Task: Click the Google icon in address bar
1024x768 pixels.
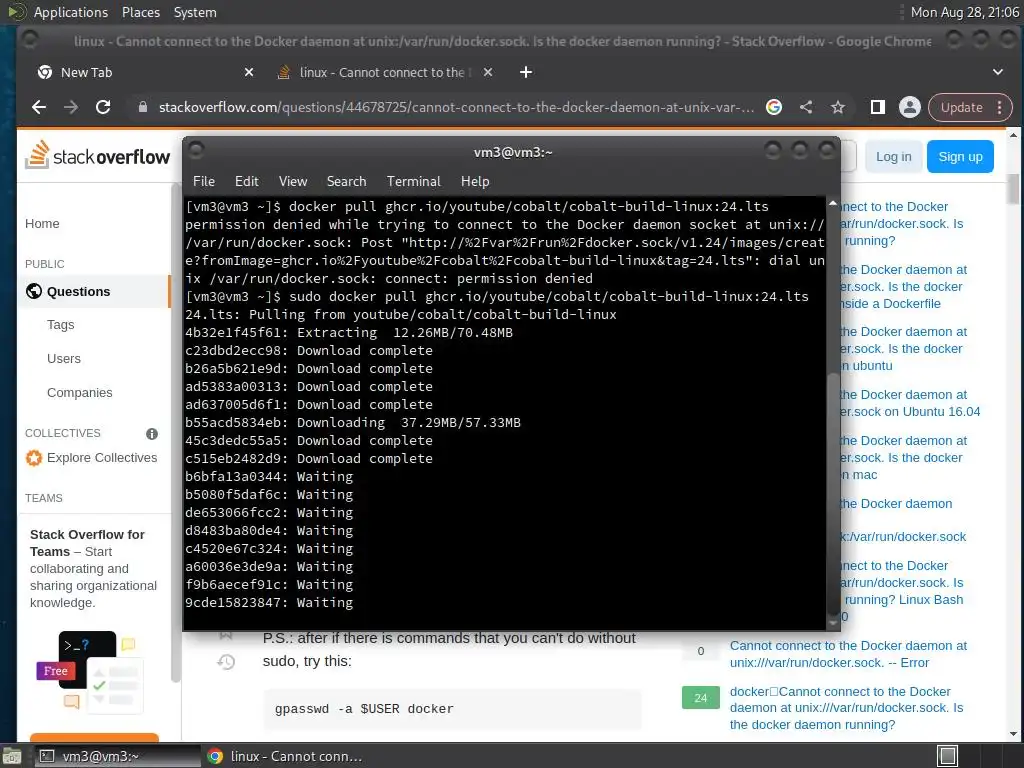Action: click(774, 107)
